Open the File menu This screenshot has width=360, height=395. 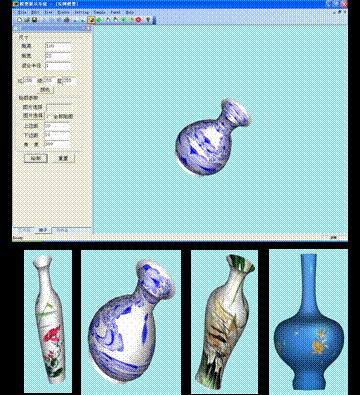(x=22, y=12)
